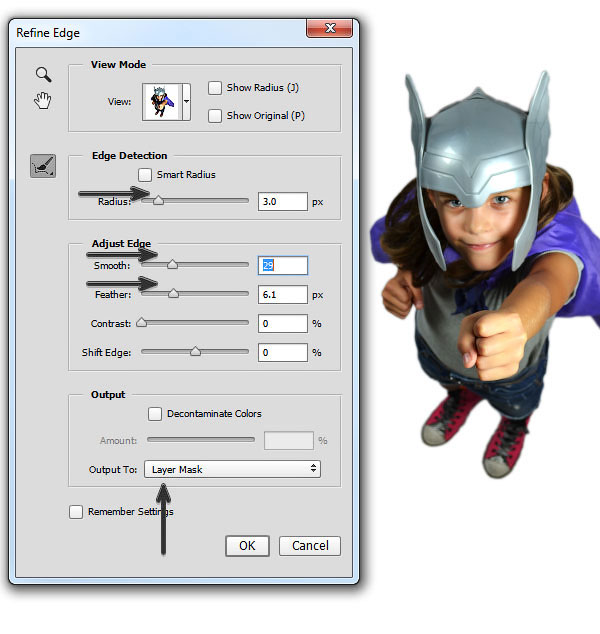Select the Zoom tool magnifier icon

click(x=43, y=74)
